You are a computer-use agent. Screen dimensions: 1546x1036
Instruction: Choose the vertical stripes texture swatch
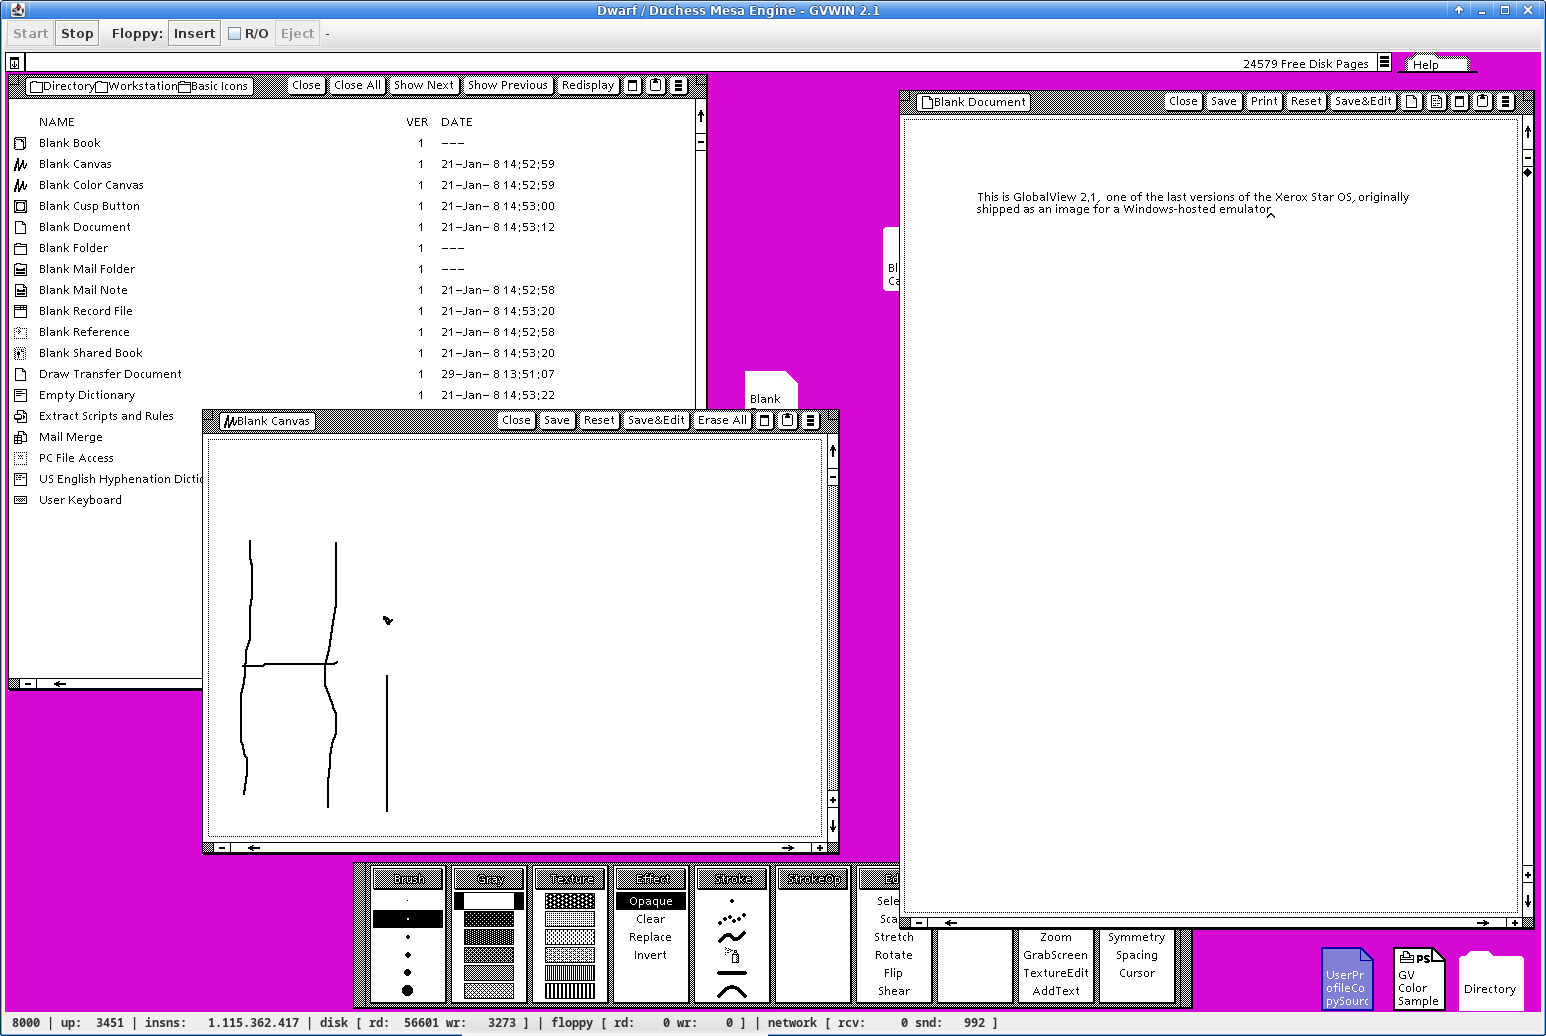pos(570,991)
